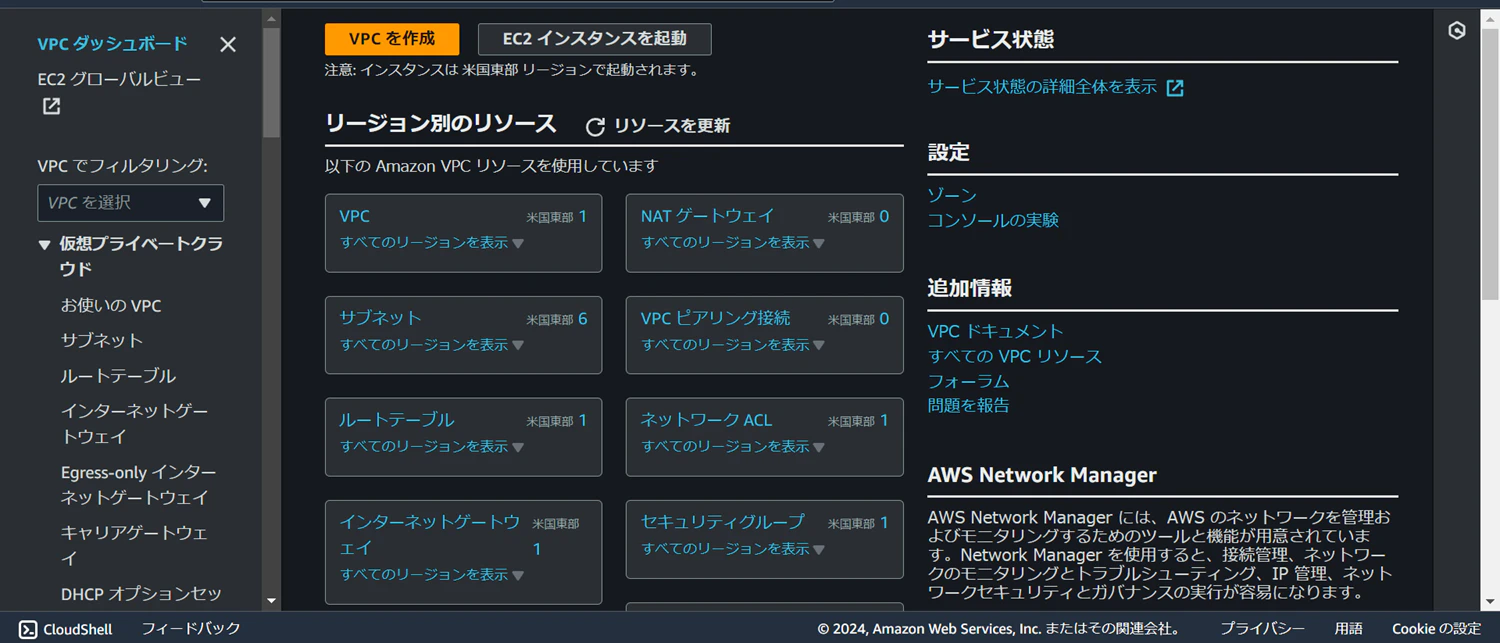
Task: Open DHCP オプションセット in the sidebar
Action: point(141,594)
